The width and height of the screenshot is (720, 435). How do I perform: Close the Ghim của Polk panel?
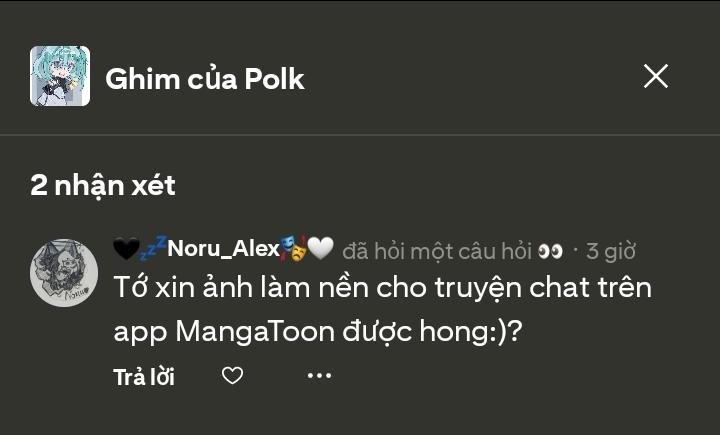coord(656,76)
